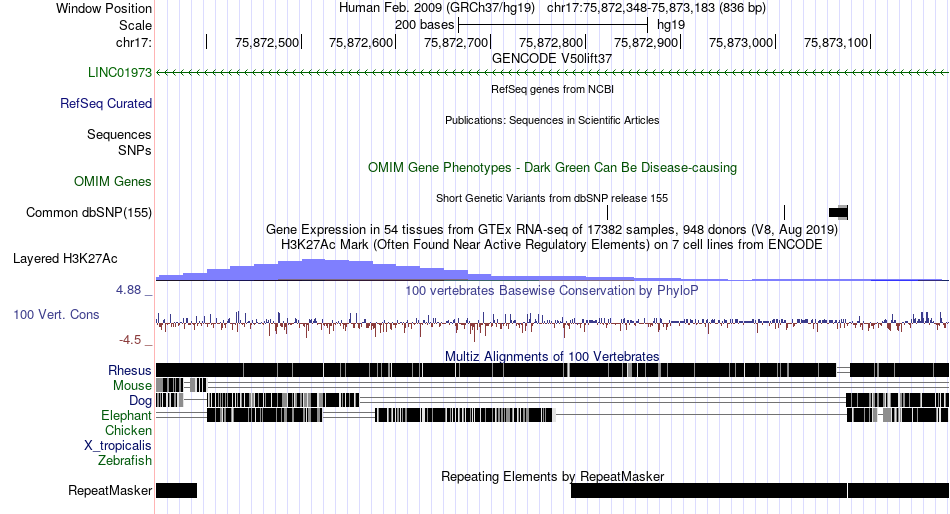Click the OMIM Genes track label
The width and height of the screenshot is (950, 514).
tap(112, 182)
